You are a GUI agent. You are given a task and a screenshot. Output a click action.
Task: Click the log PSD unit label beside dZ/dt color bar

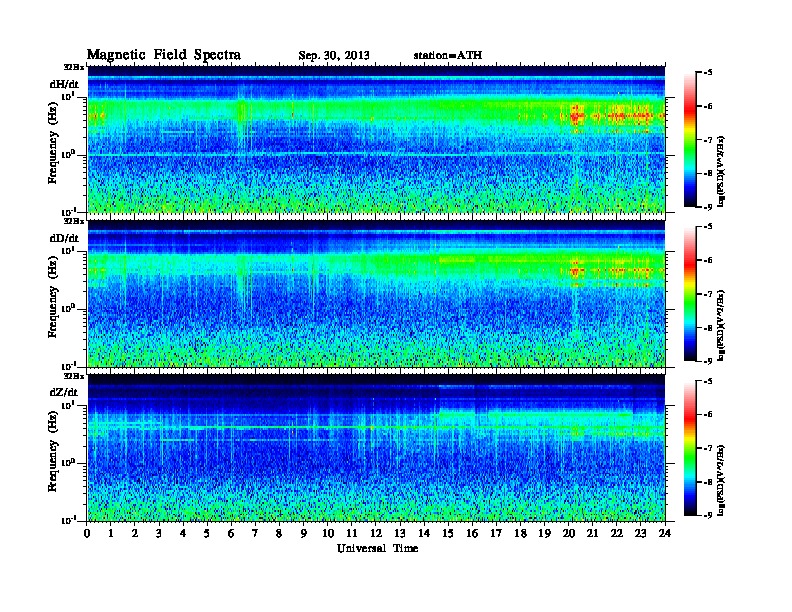[x=722, y=480]
